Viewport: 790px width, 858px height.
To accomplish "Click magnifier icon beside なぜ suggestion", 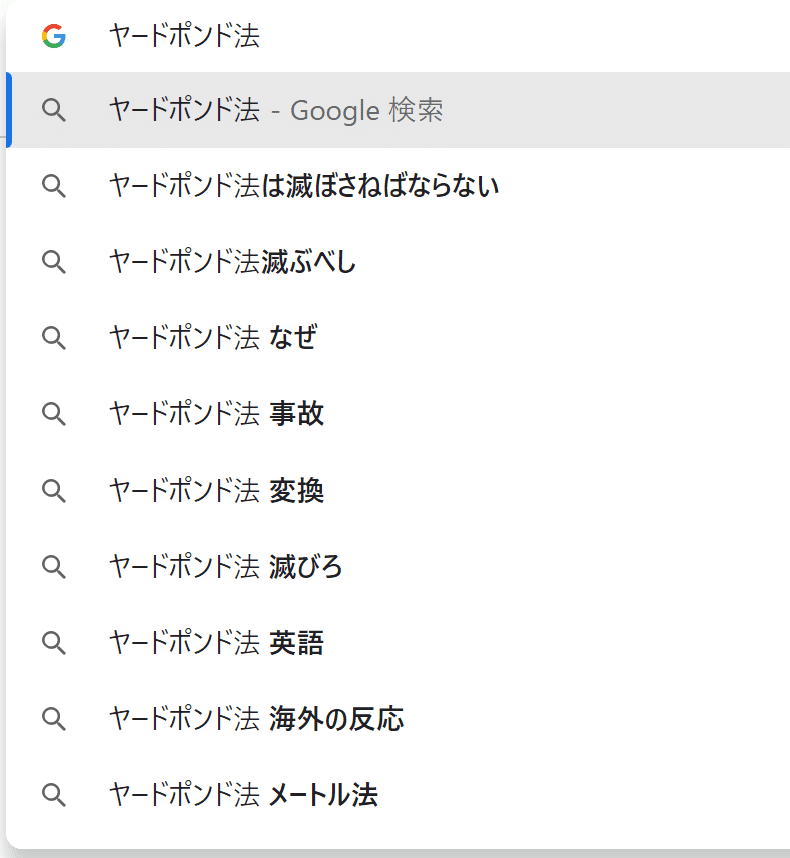I will (x=54, y=338).
